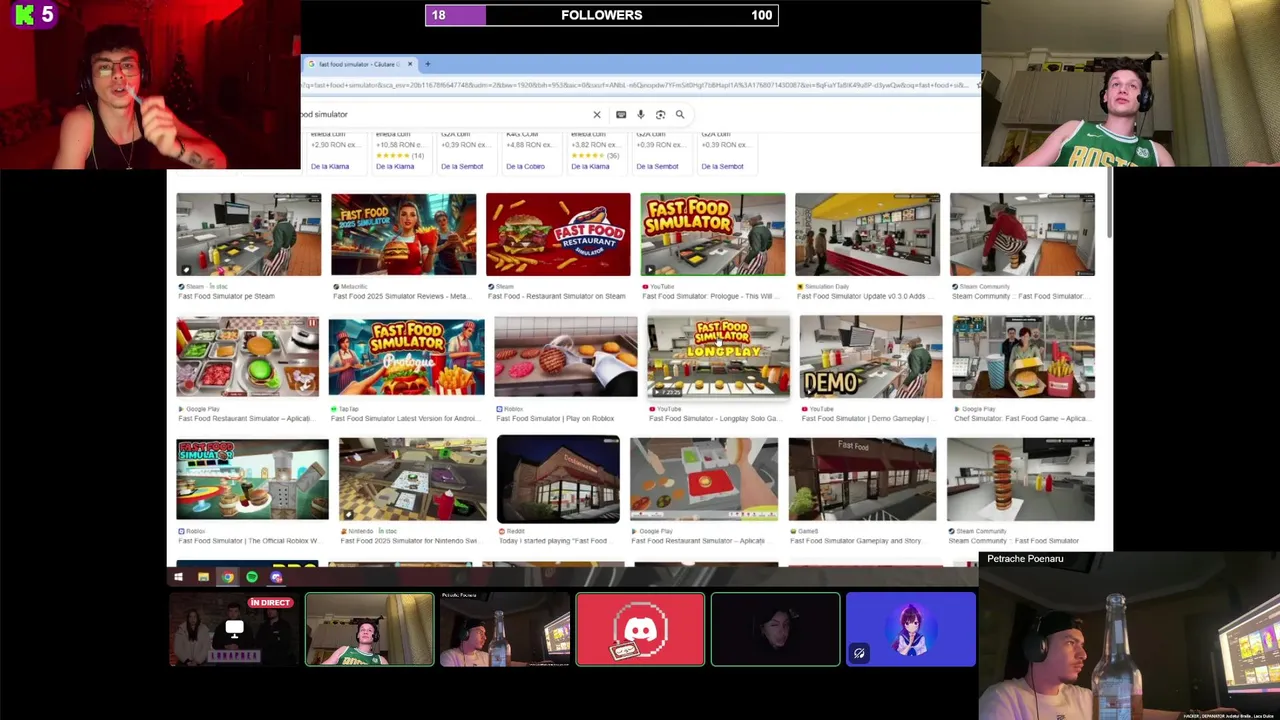
Task: Open Google Play 'Fast Food Restaurant Simulator' image in second row
Action: pyautogui.click(x=248, y=357)
